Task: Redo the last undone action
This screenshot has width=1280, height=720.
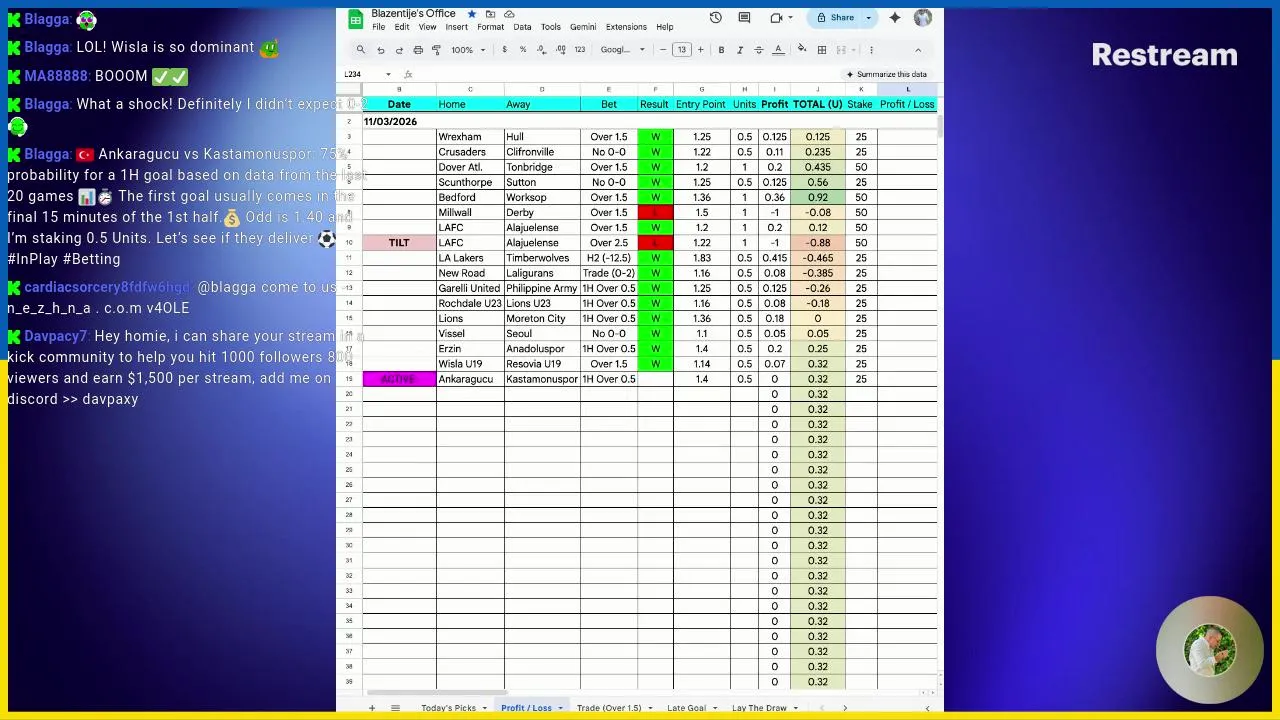Action: tap(399, 50)
